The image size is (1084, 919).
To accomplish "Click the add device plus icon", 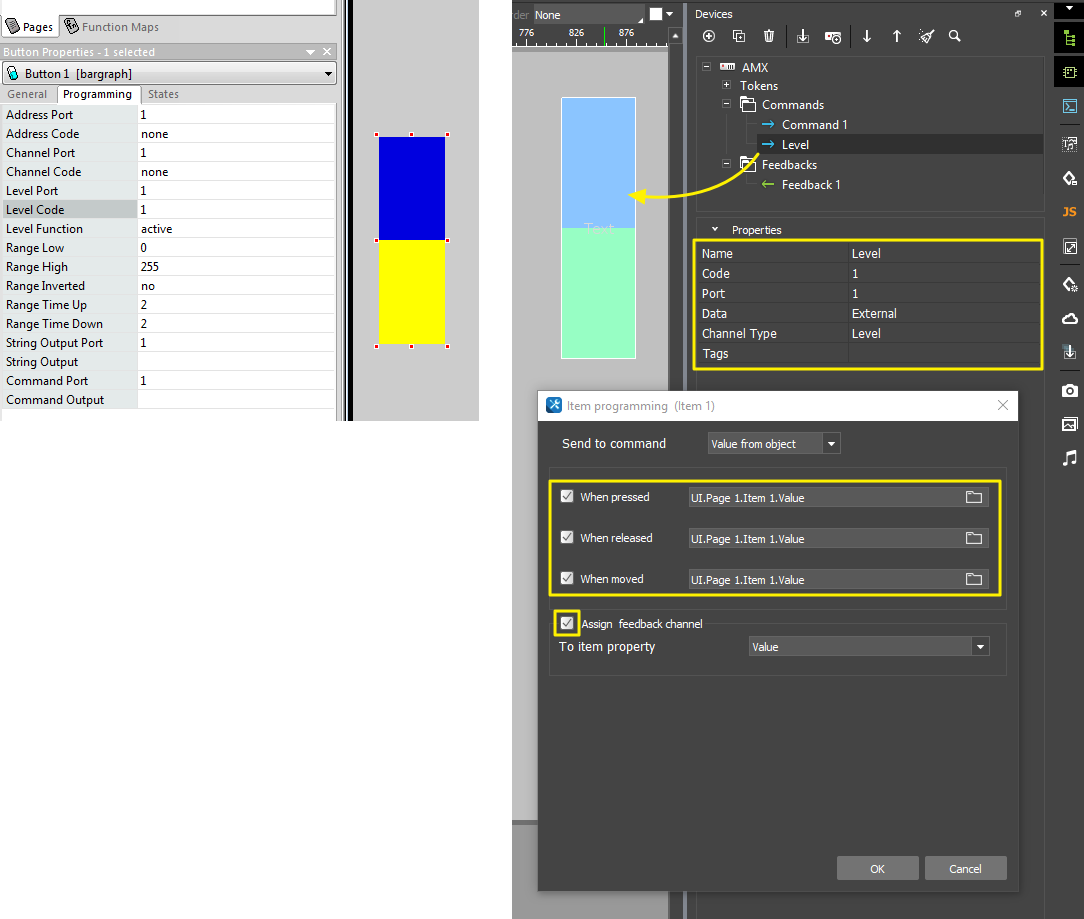I will click(709, 36).
